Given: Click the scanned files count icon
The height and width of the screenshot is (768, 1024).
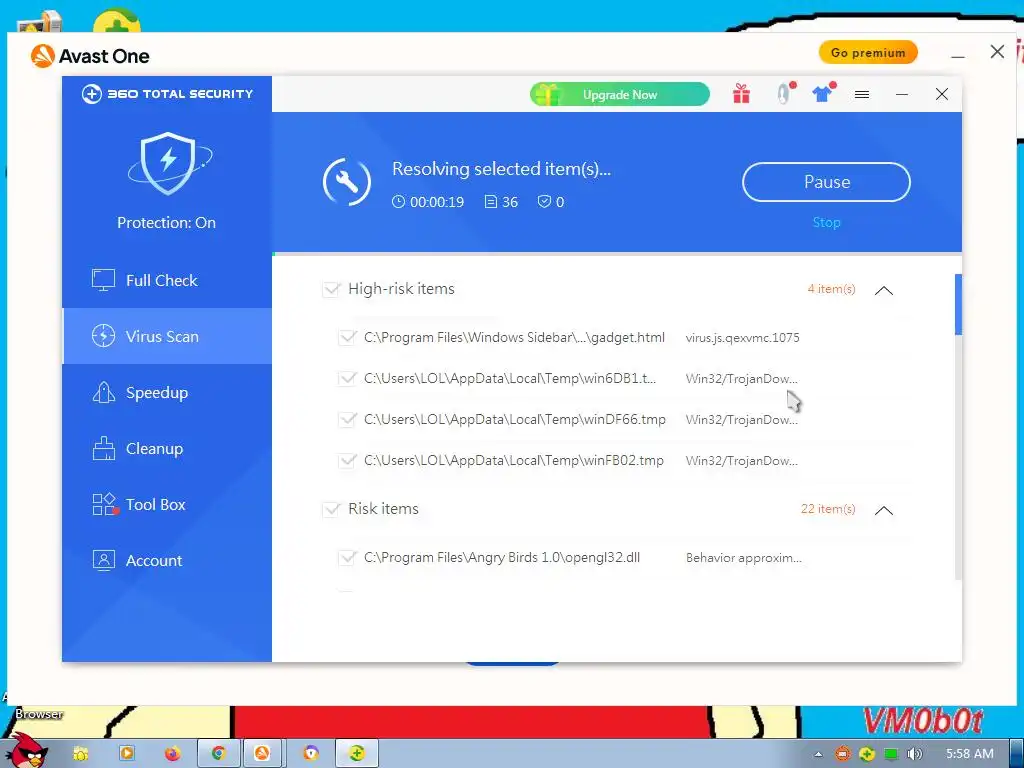Looking at the screenshot, I should pos(490,202).
